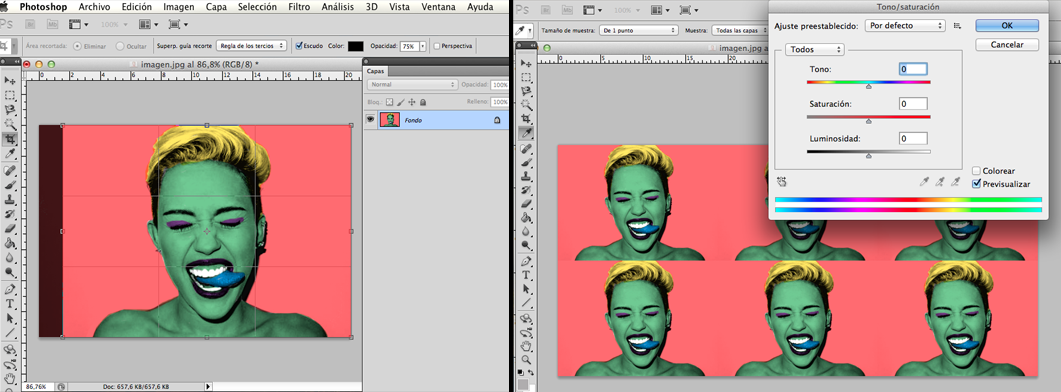Open the screen mode dropdown in left window

click(x=178, y=24)
